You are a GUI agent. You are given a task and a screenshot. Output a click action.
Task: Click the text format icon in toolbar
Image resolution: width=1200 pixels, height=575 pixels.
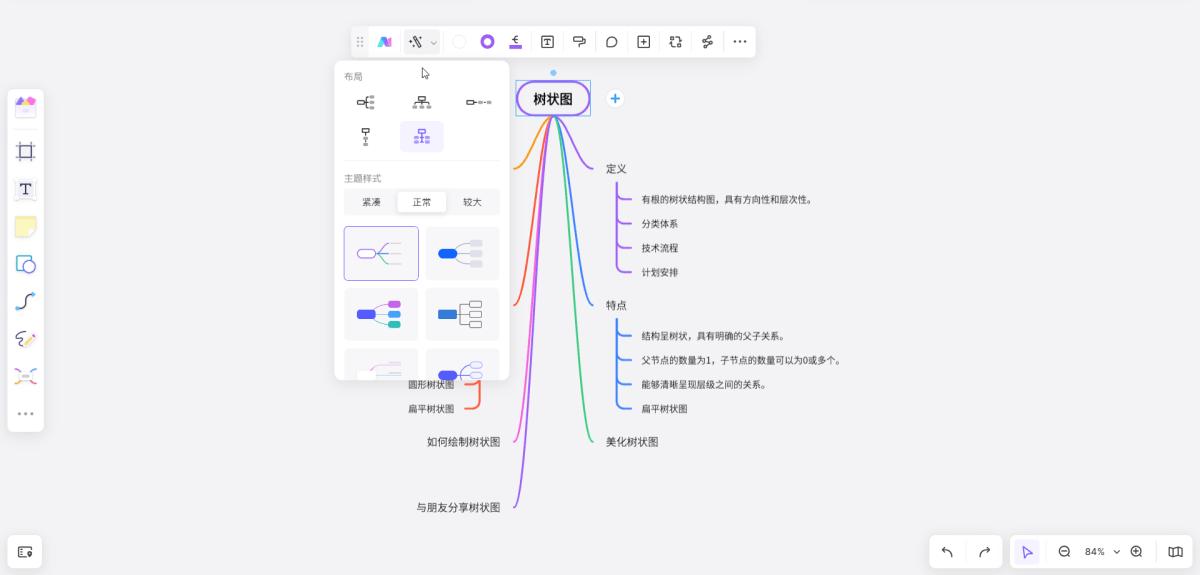547,42
